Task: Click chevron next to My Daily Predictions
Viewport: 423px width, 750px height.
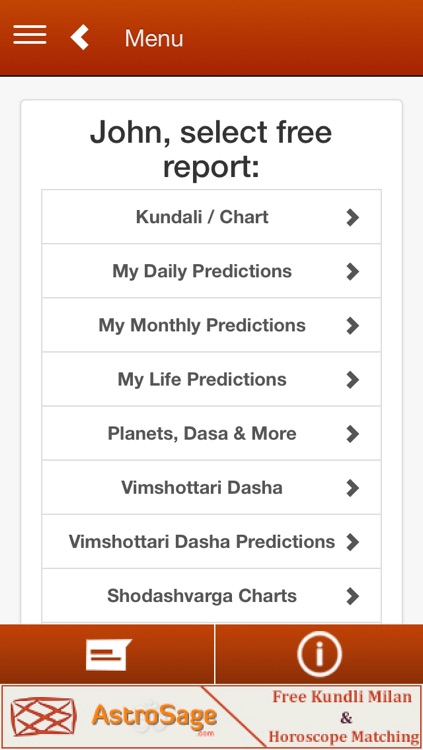Action: tap(353, 271)
